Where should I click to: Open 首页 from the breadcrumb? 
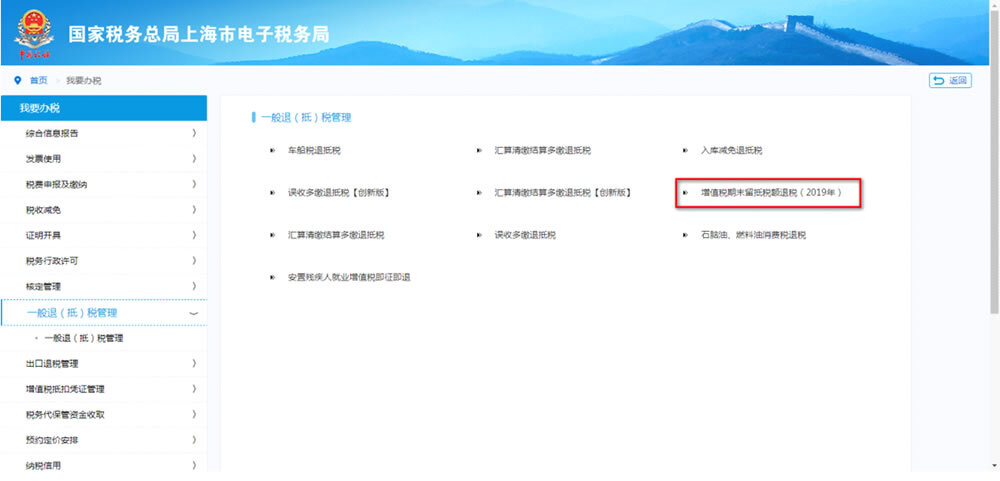[38, 80]
